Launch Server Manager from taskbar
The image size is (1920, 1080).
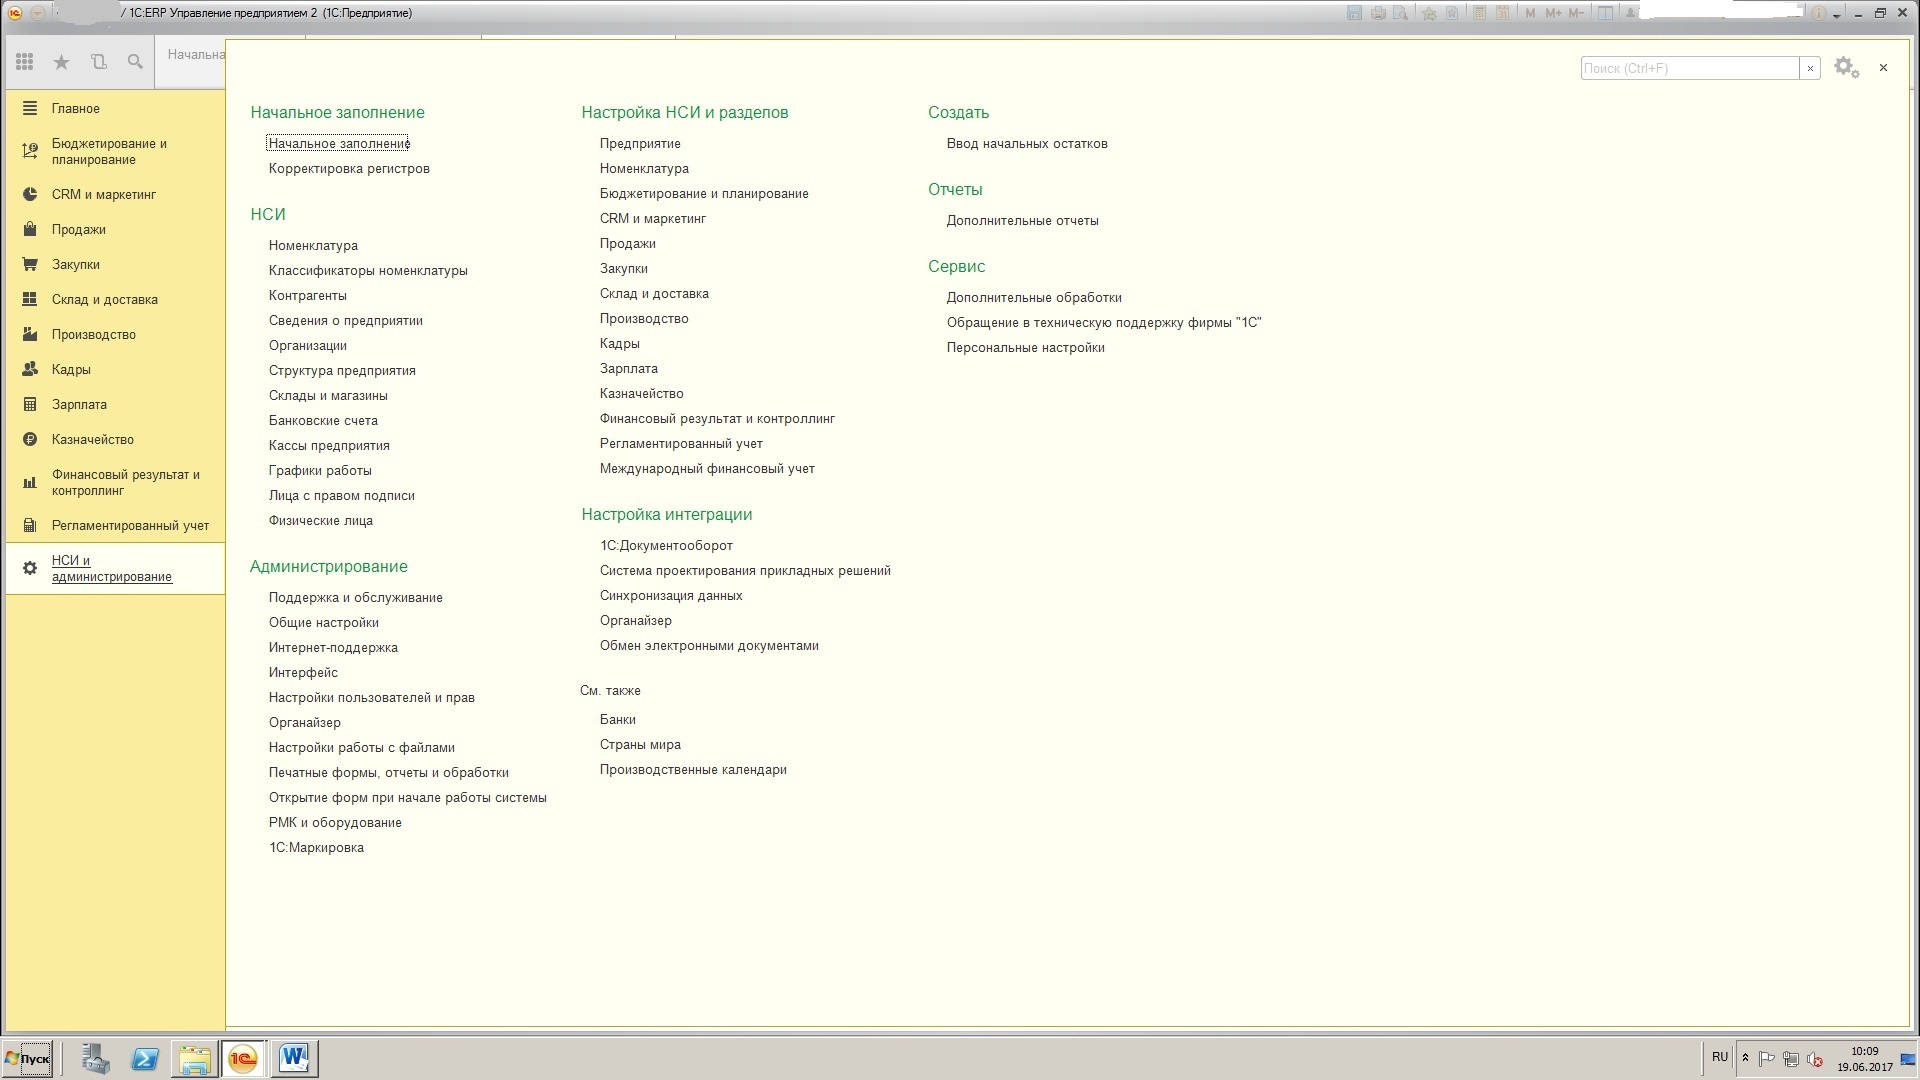point(95,1059)
